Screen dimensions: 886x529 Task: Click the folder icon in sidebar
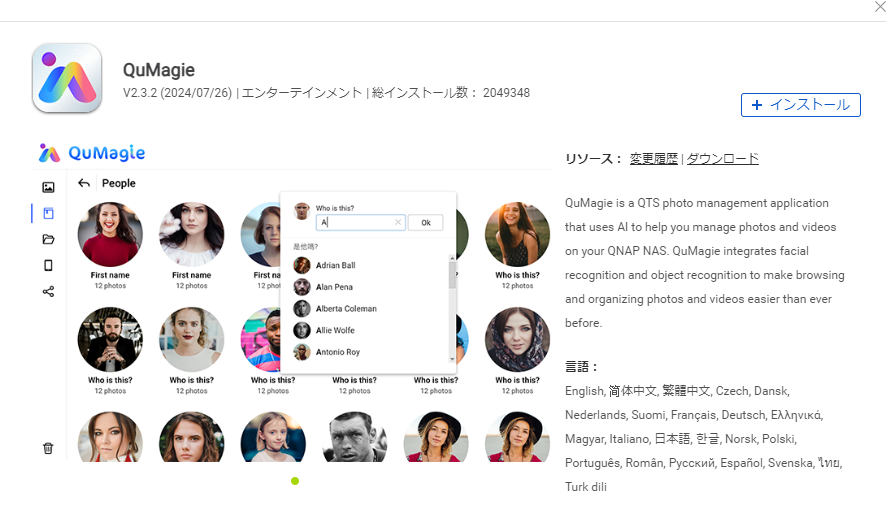(49, 239)
